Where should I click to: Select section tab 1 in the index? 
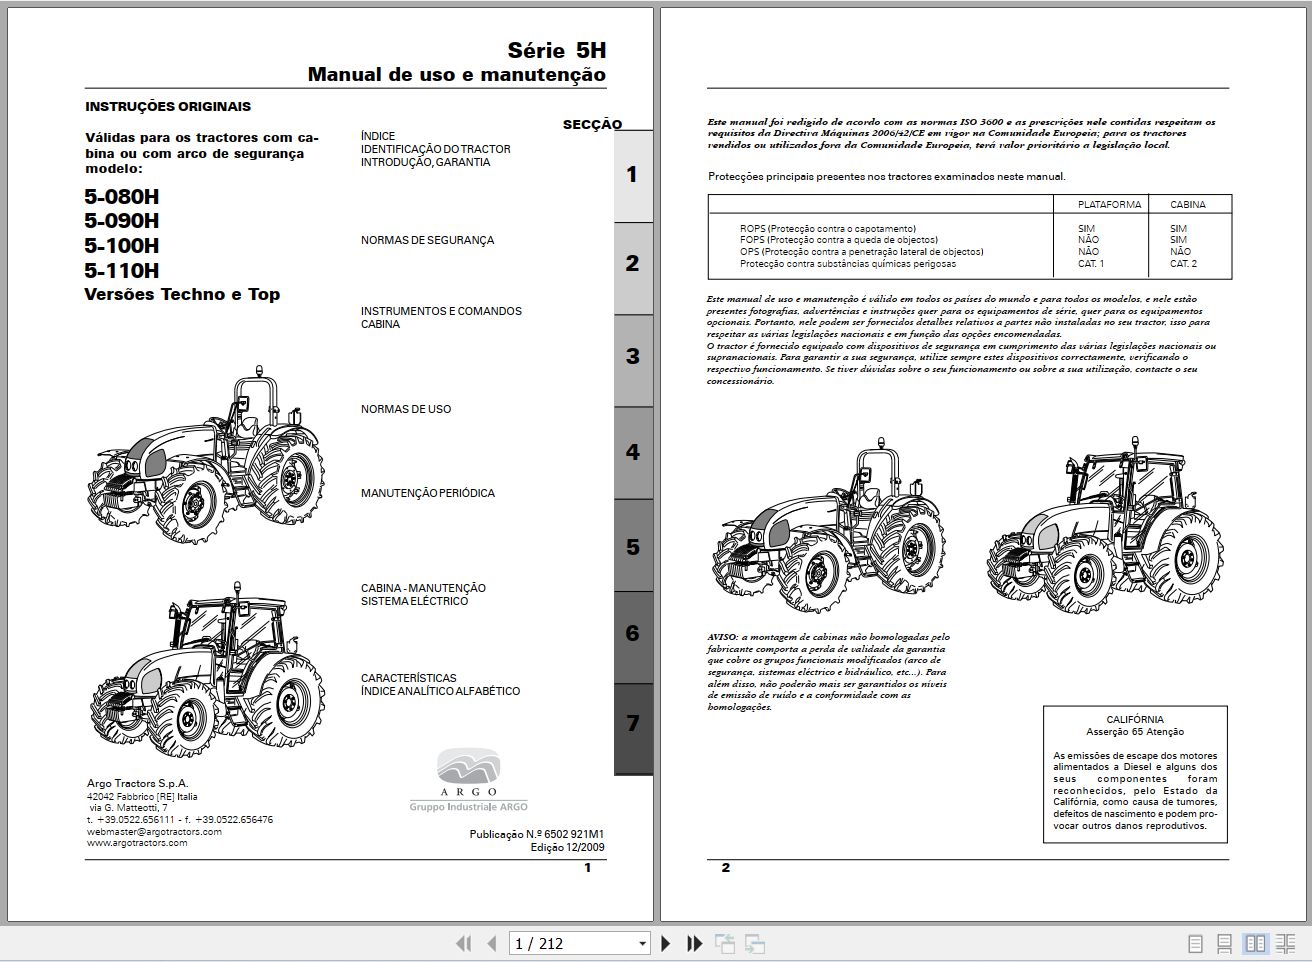632,176
